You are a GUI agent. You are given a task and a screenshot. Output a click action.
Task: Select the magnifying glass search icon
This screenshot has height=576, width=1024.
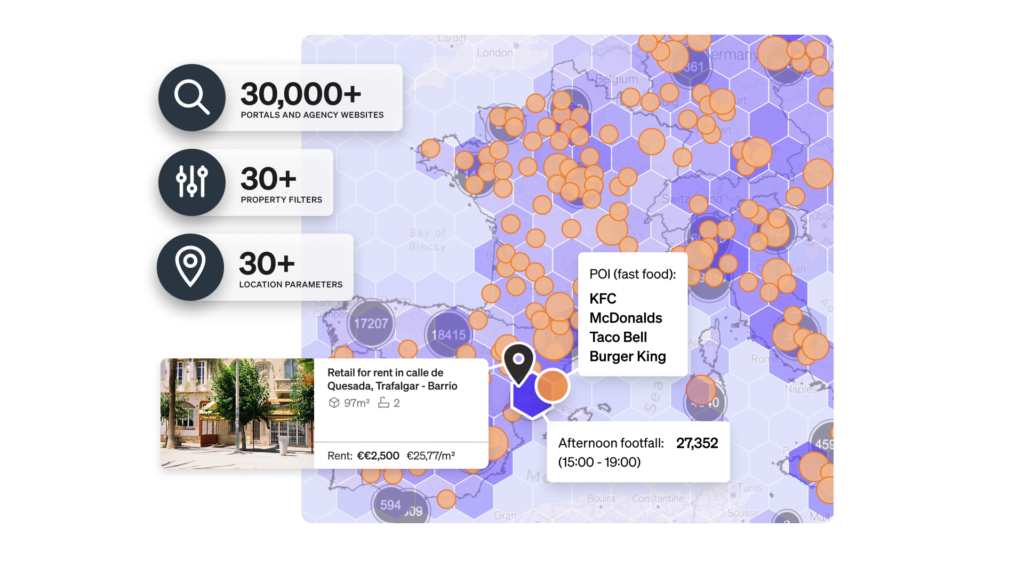(192, 97)
